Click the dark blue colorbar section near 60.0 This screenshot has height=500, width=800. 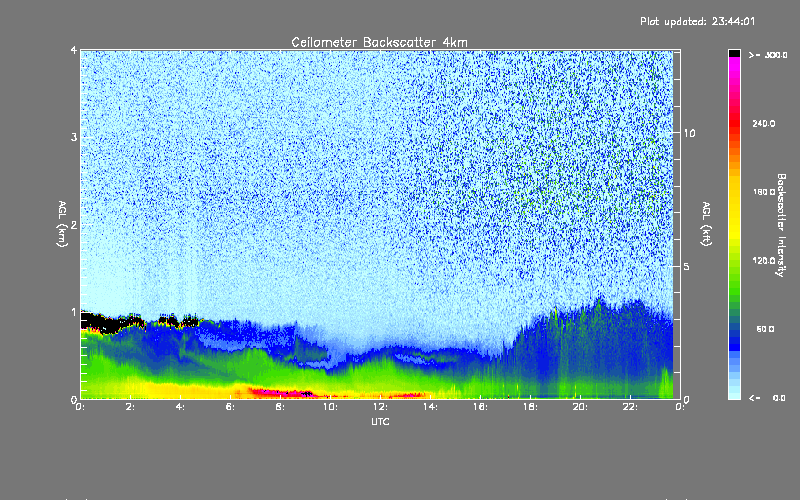click(734, 337)
